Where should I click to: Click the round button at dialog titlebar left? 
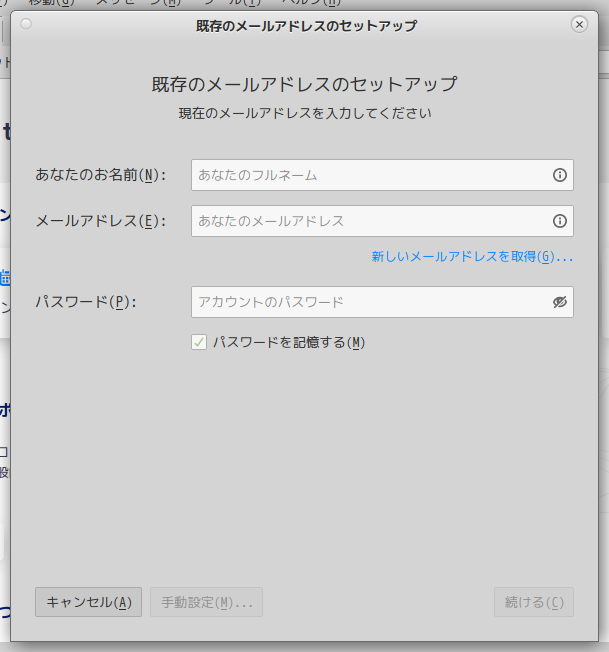click(26, 24)
